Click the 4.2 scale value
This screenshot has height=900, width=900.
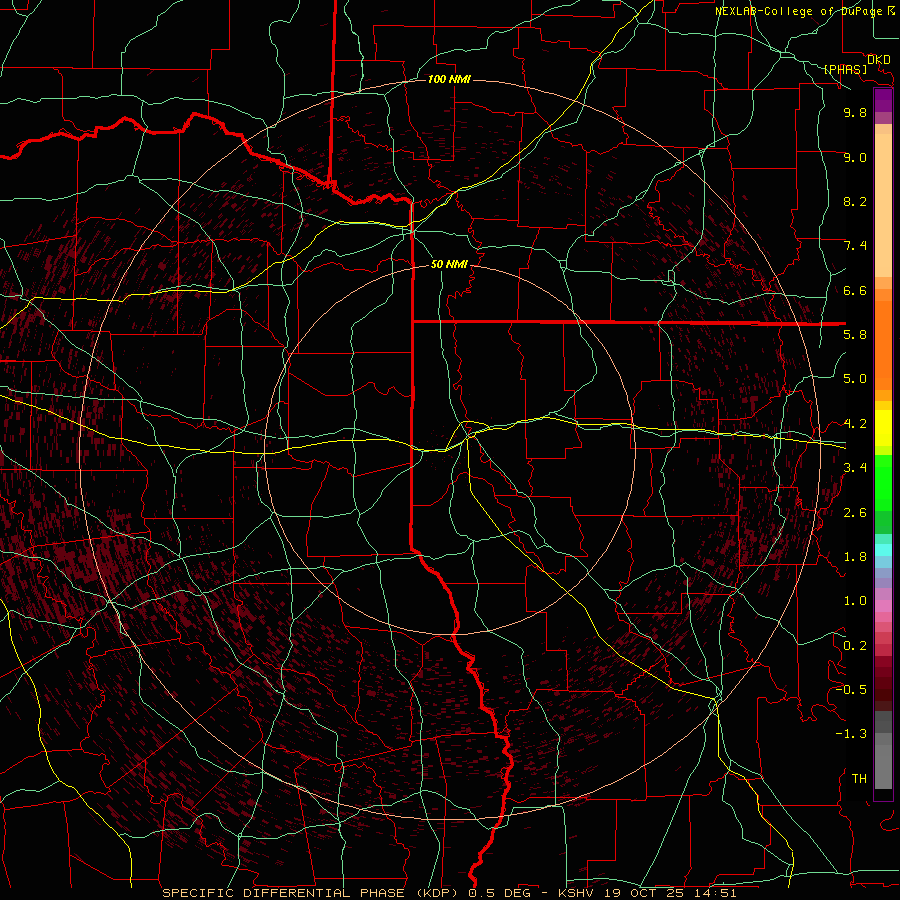855,424
